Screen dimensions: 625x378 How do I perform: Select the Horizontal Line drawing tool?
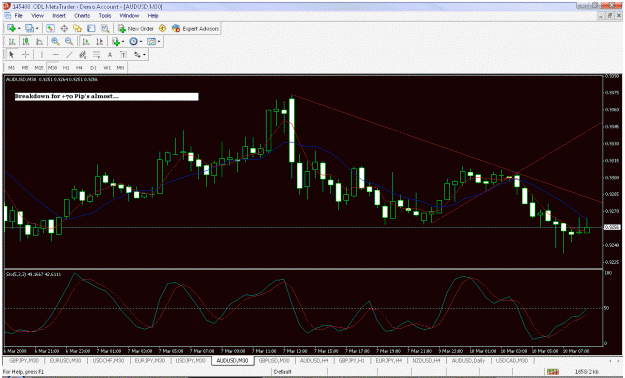coord(56,54)
